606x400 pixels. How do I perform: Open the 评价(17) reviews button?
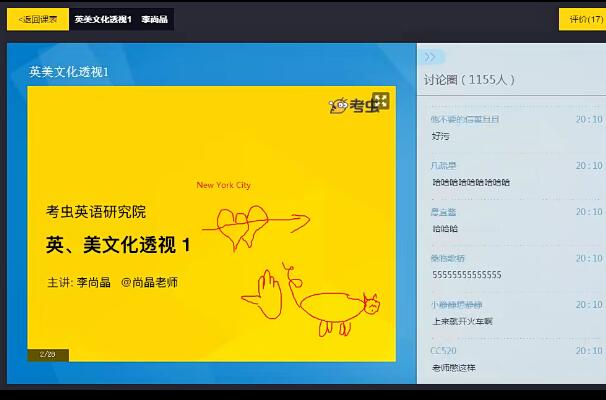582,19
